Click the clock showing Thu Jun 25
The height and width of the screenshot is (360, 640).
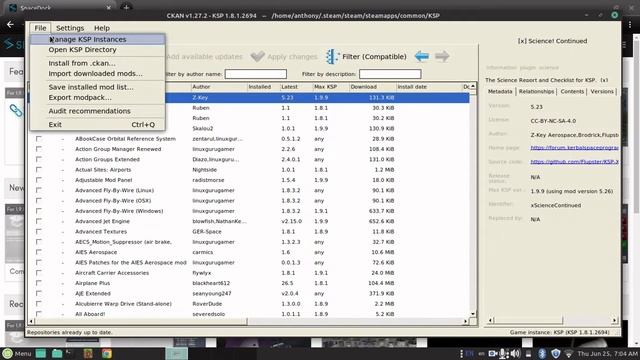click(607, 353)
